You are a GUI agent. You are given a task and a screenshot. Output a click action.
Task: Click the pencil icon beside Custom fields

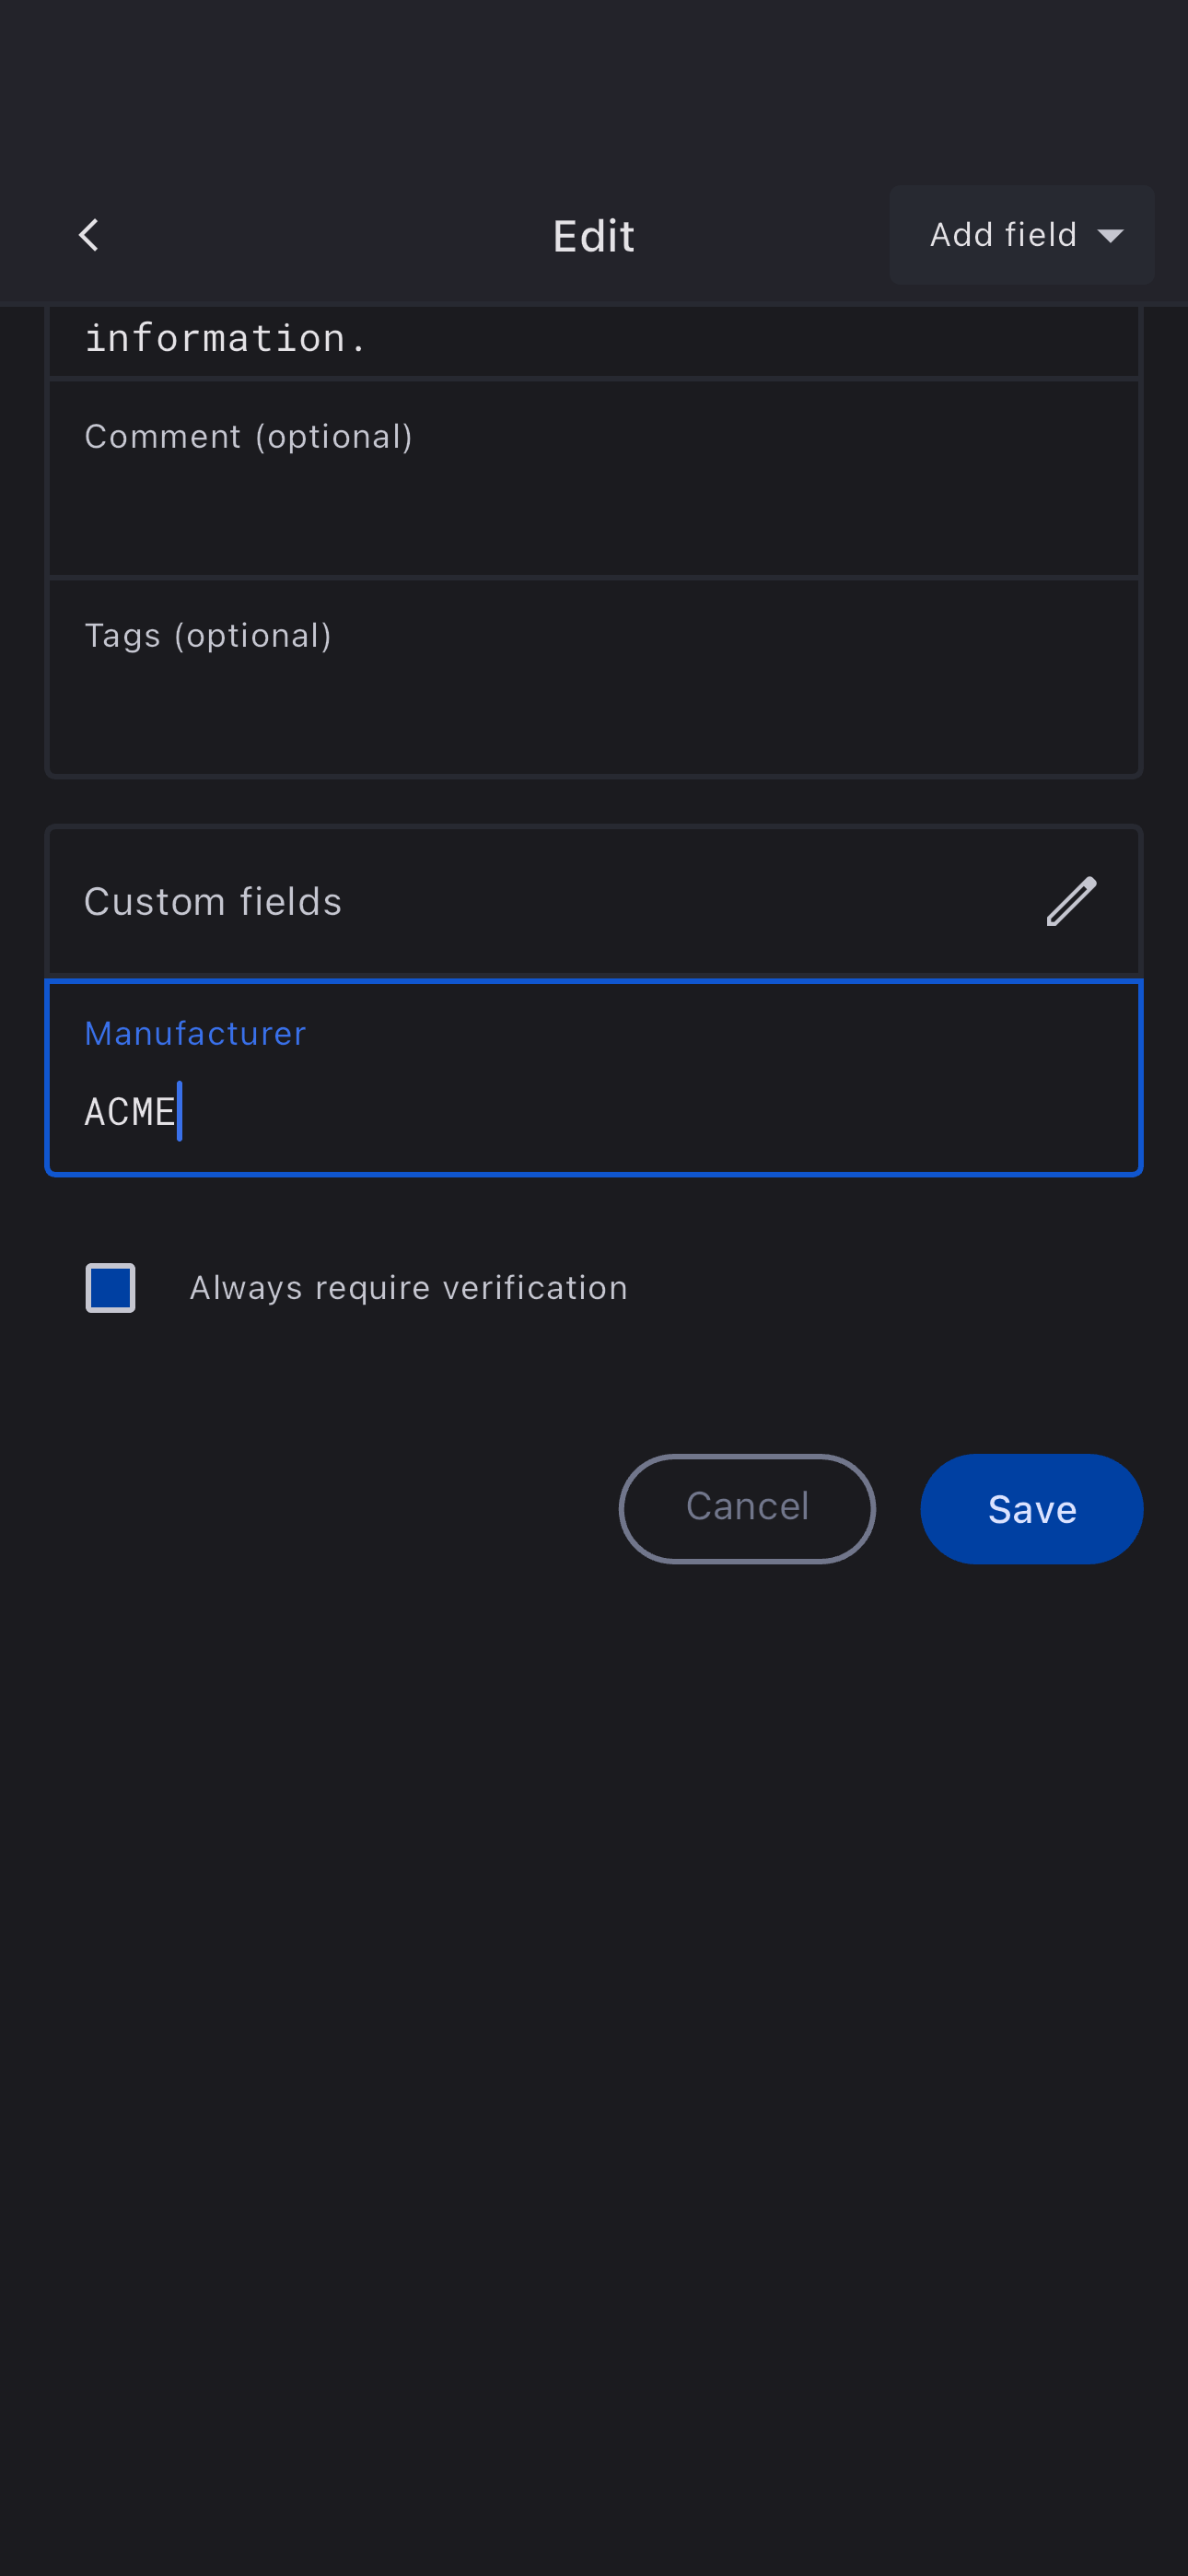click(1071, 901)
